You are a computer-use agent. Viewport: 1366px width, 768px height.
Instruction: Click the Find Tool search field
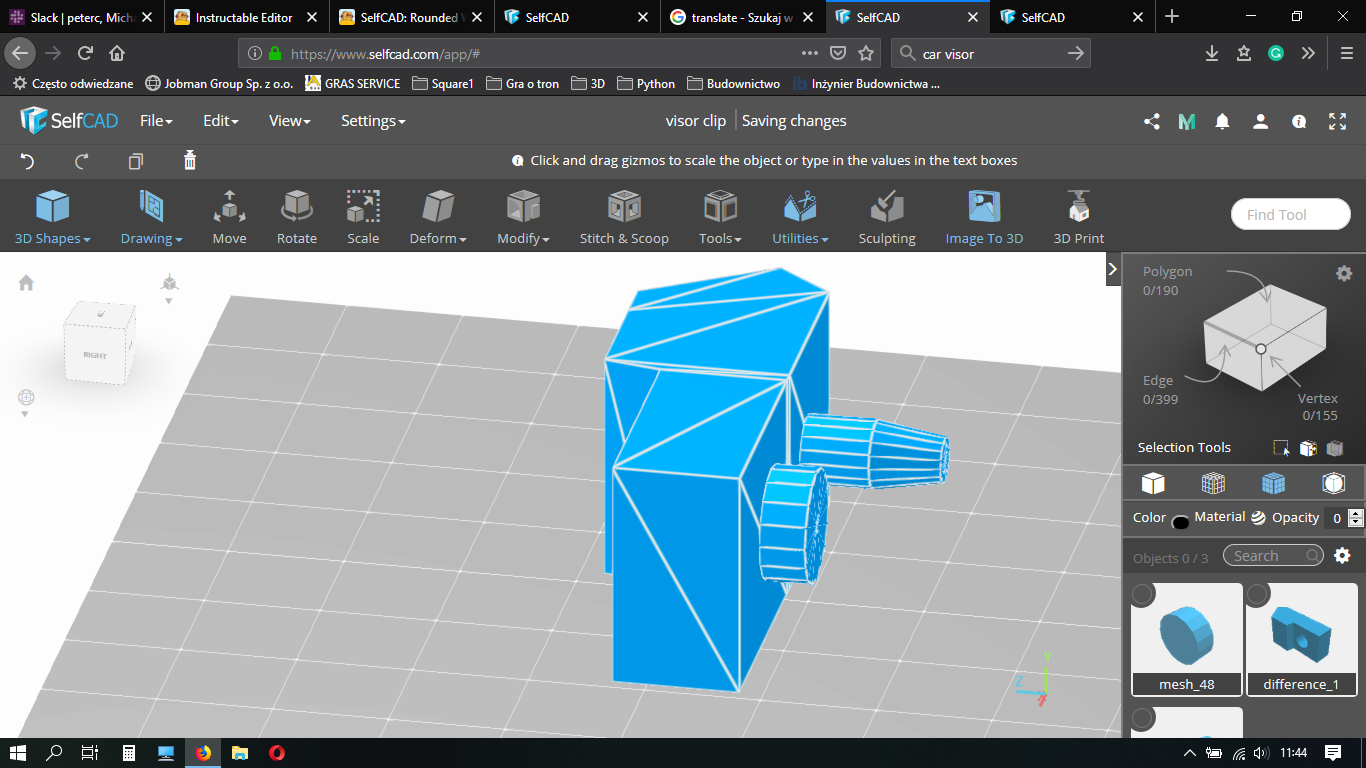pos(1291,215)
